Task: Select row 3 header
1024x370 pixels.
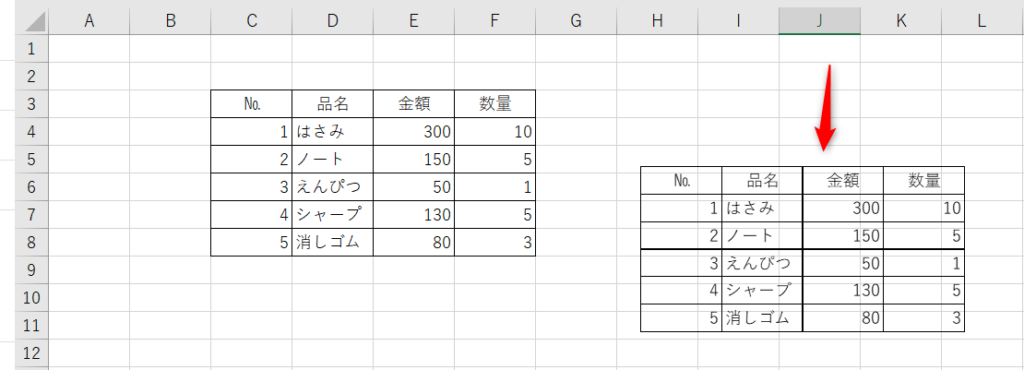Action: pos(33,104)
